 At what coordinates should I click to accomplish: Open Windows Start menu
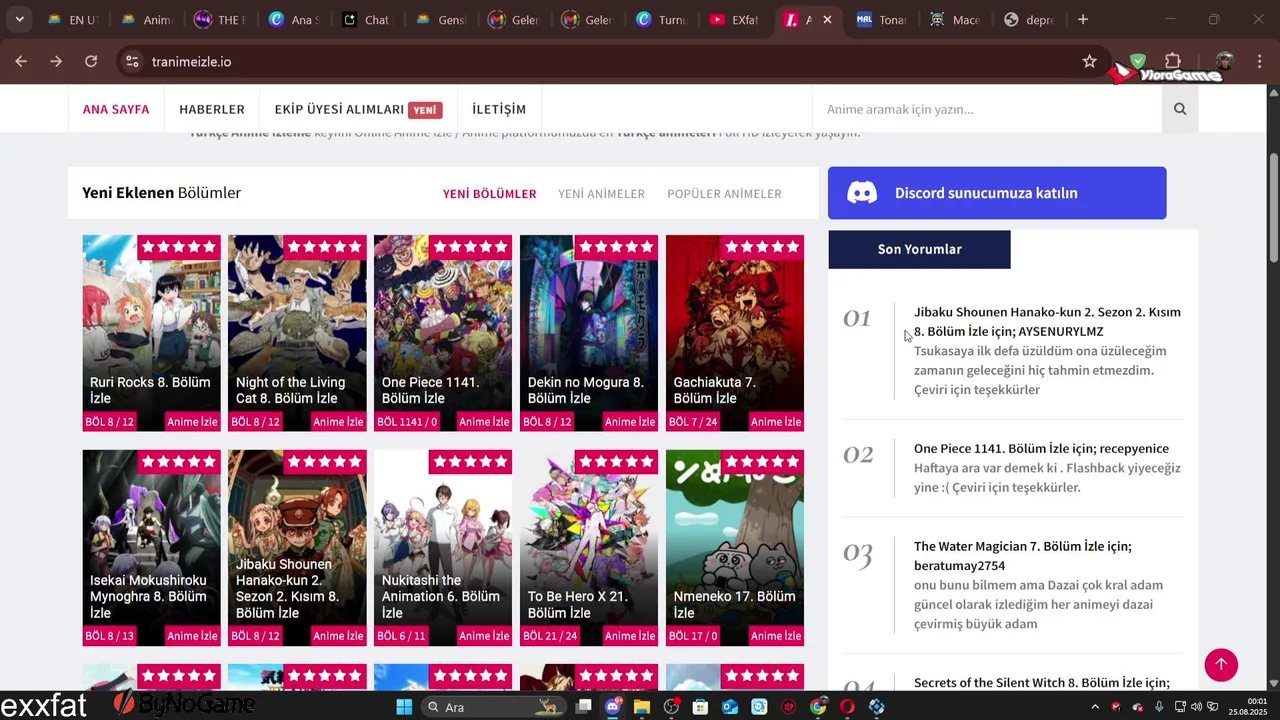pyautogui.click(x=404, y=707)
